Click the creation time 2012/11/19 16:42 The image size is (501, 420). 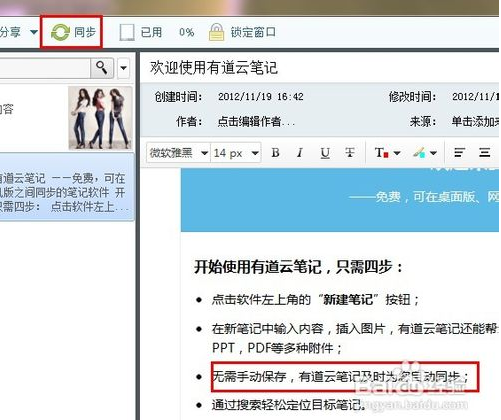[x=261, y=97]
